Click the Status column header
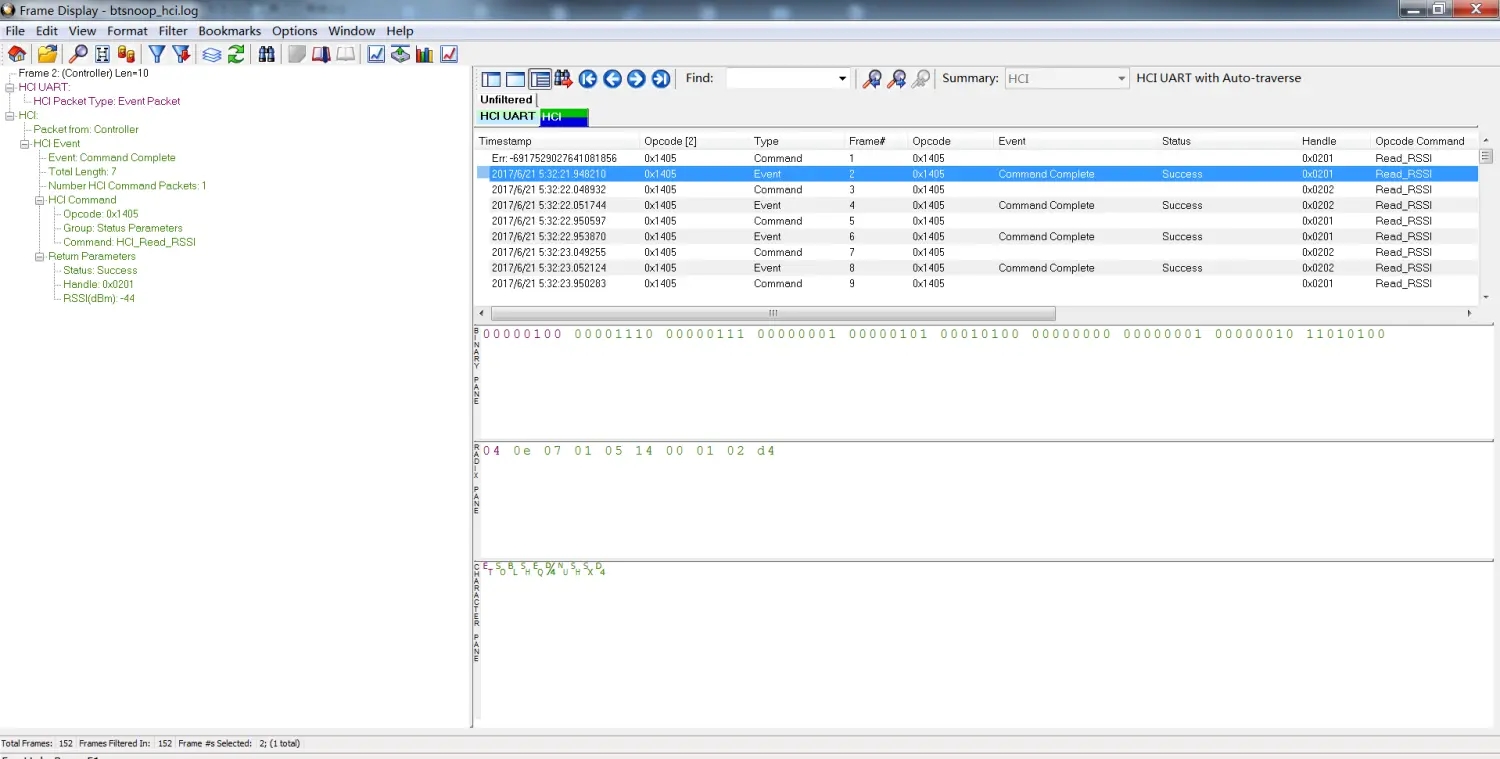The width and height of the screenshot is (1500, 759). click(x=1227, y=141)
